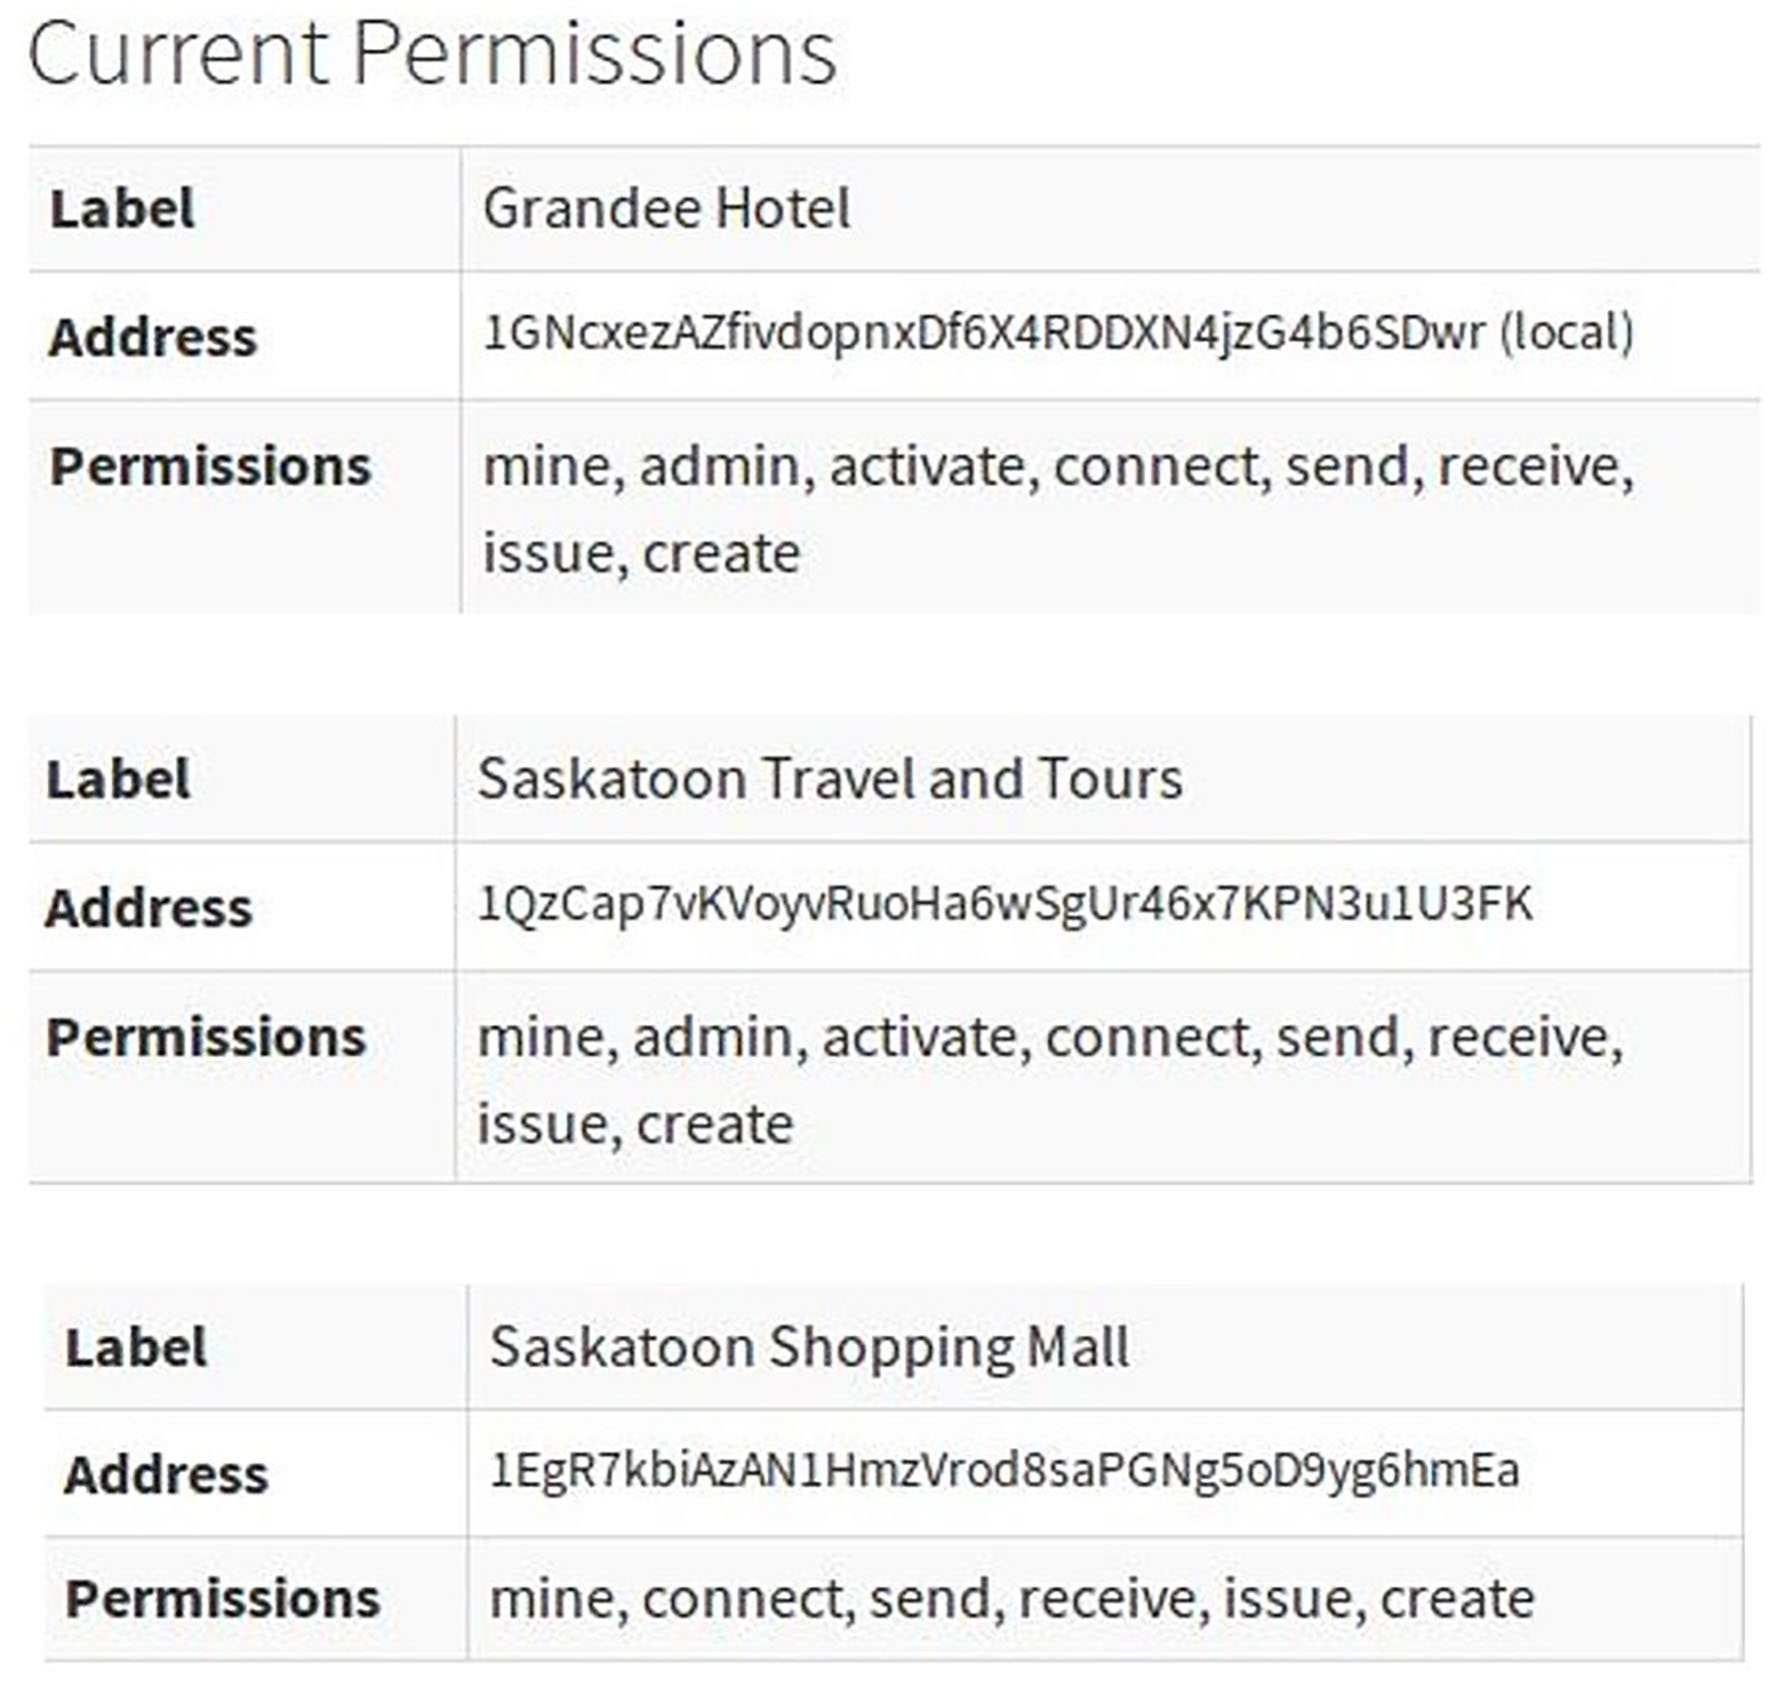
Task: Click the Saskatoon Travel and Tours label
Action: pyautogui.click(x=830, y=778)
